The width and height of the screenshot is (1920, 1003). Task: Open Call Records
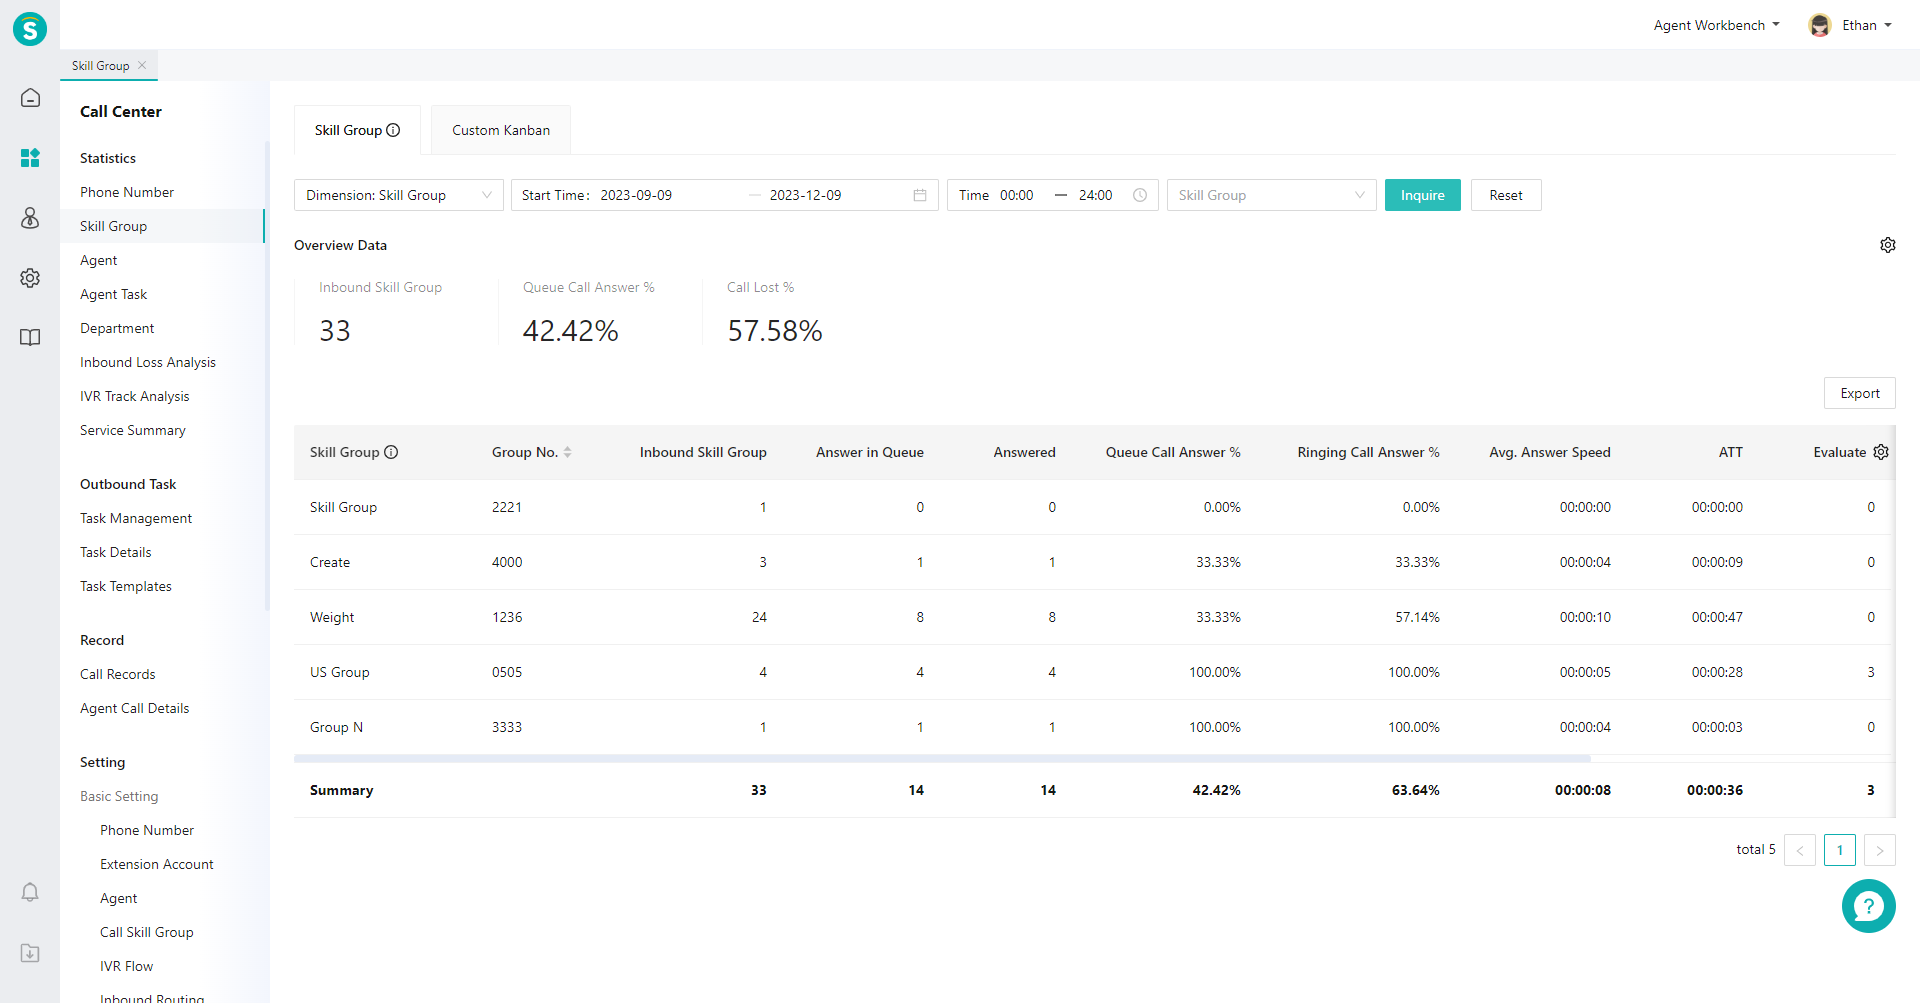pos(118,674)
